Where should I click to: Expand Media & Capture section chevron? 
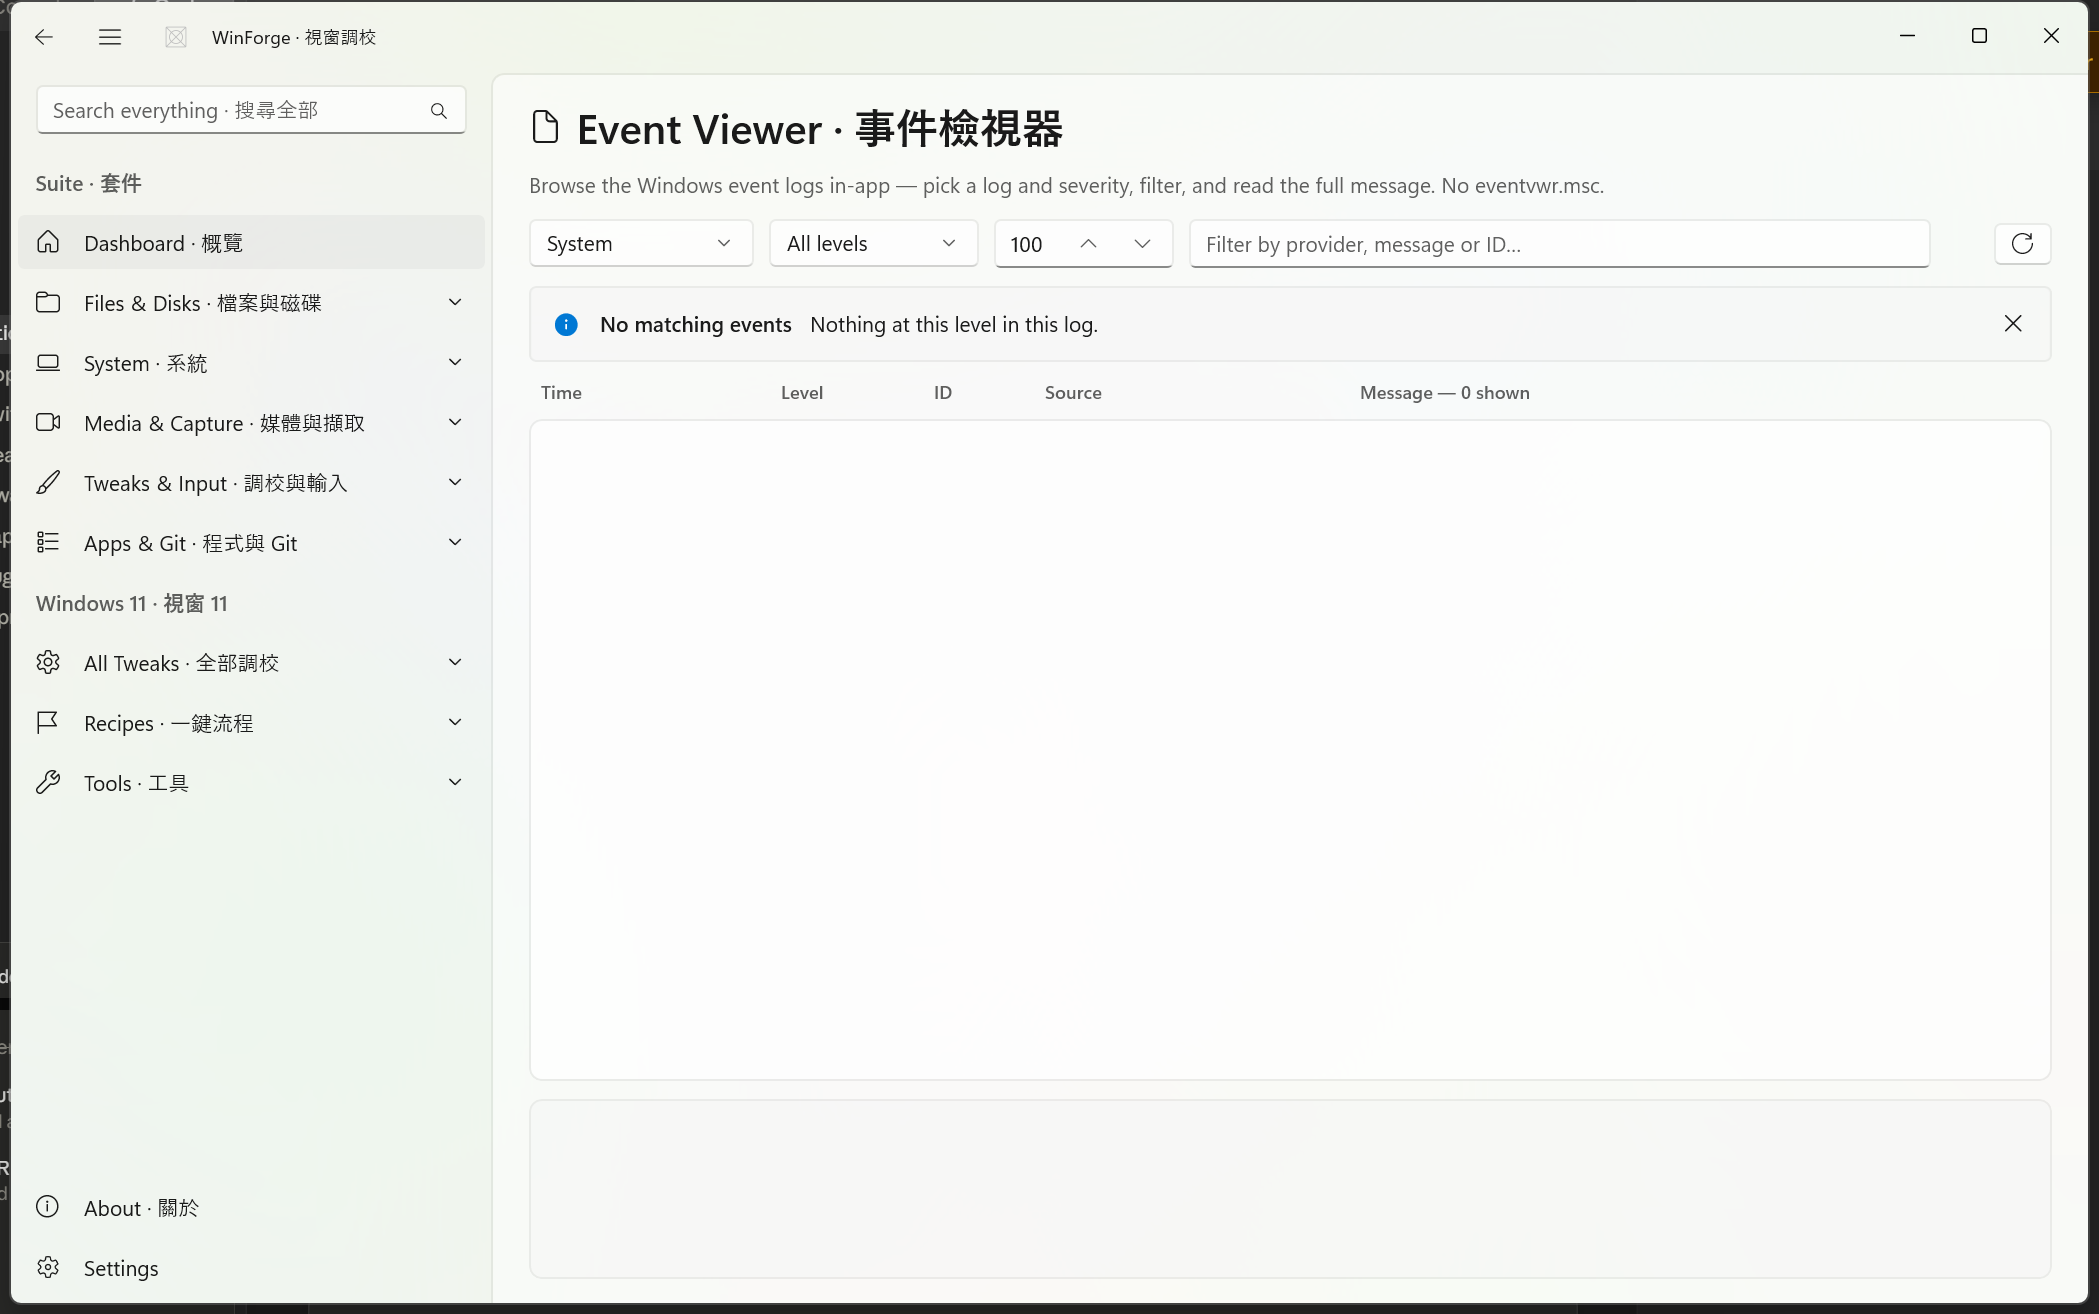click(x=455, y=423)
